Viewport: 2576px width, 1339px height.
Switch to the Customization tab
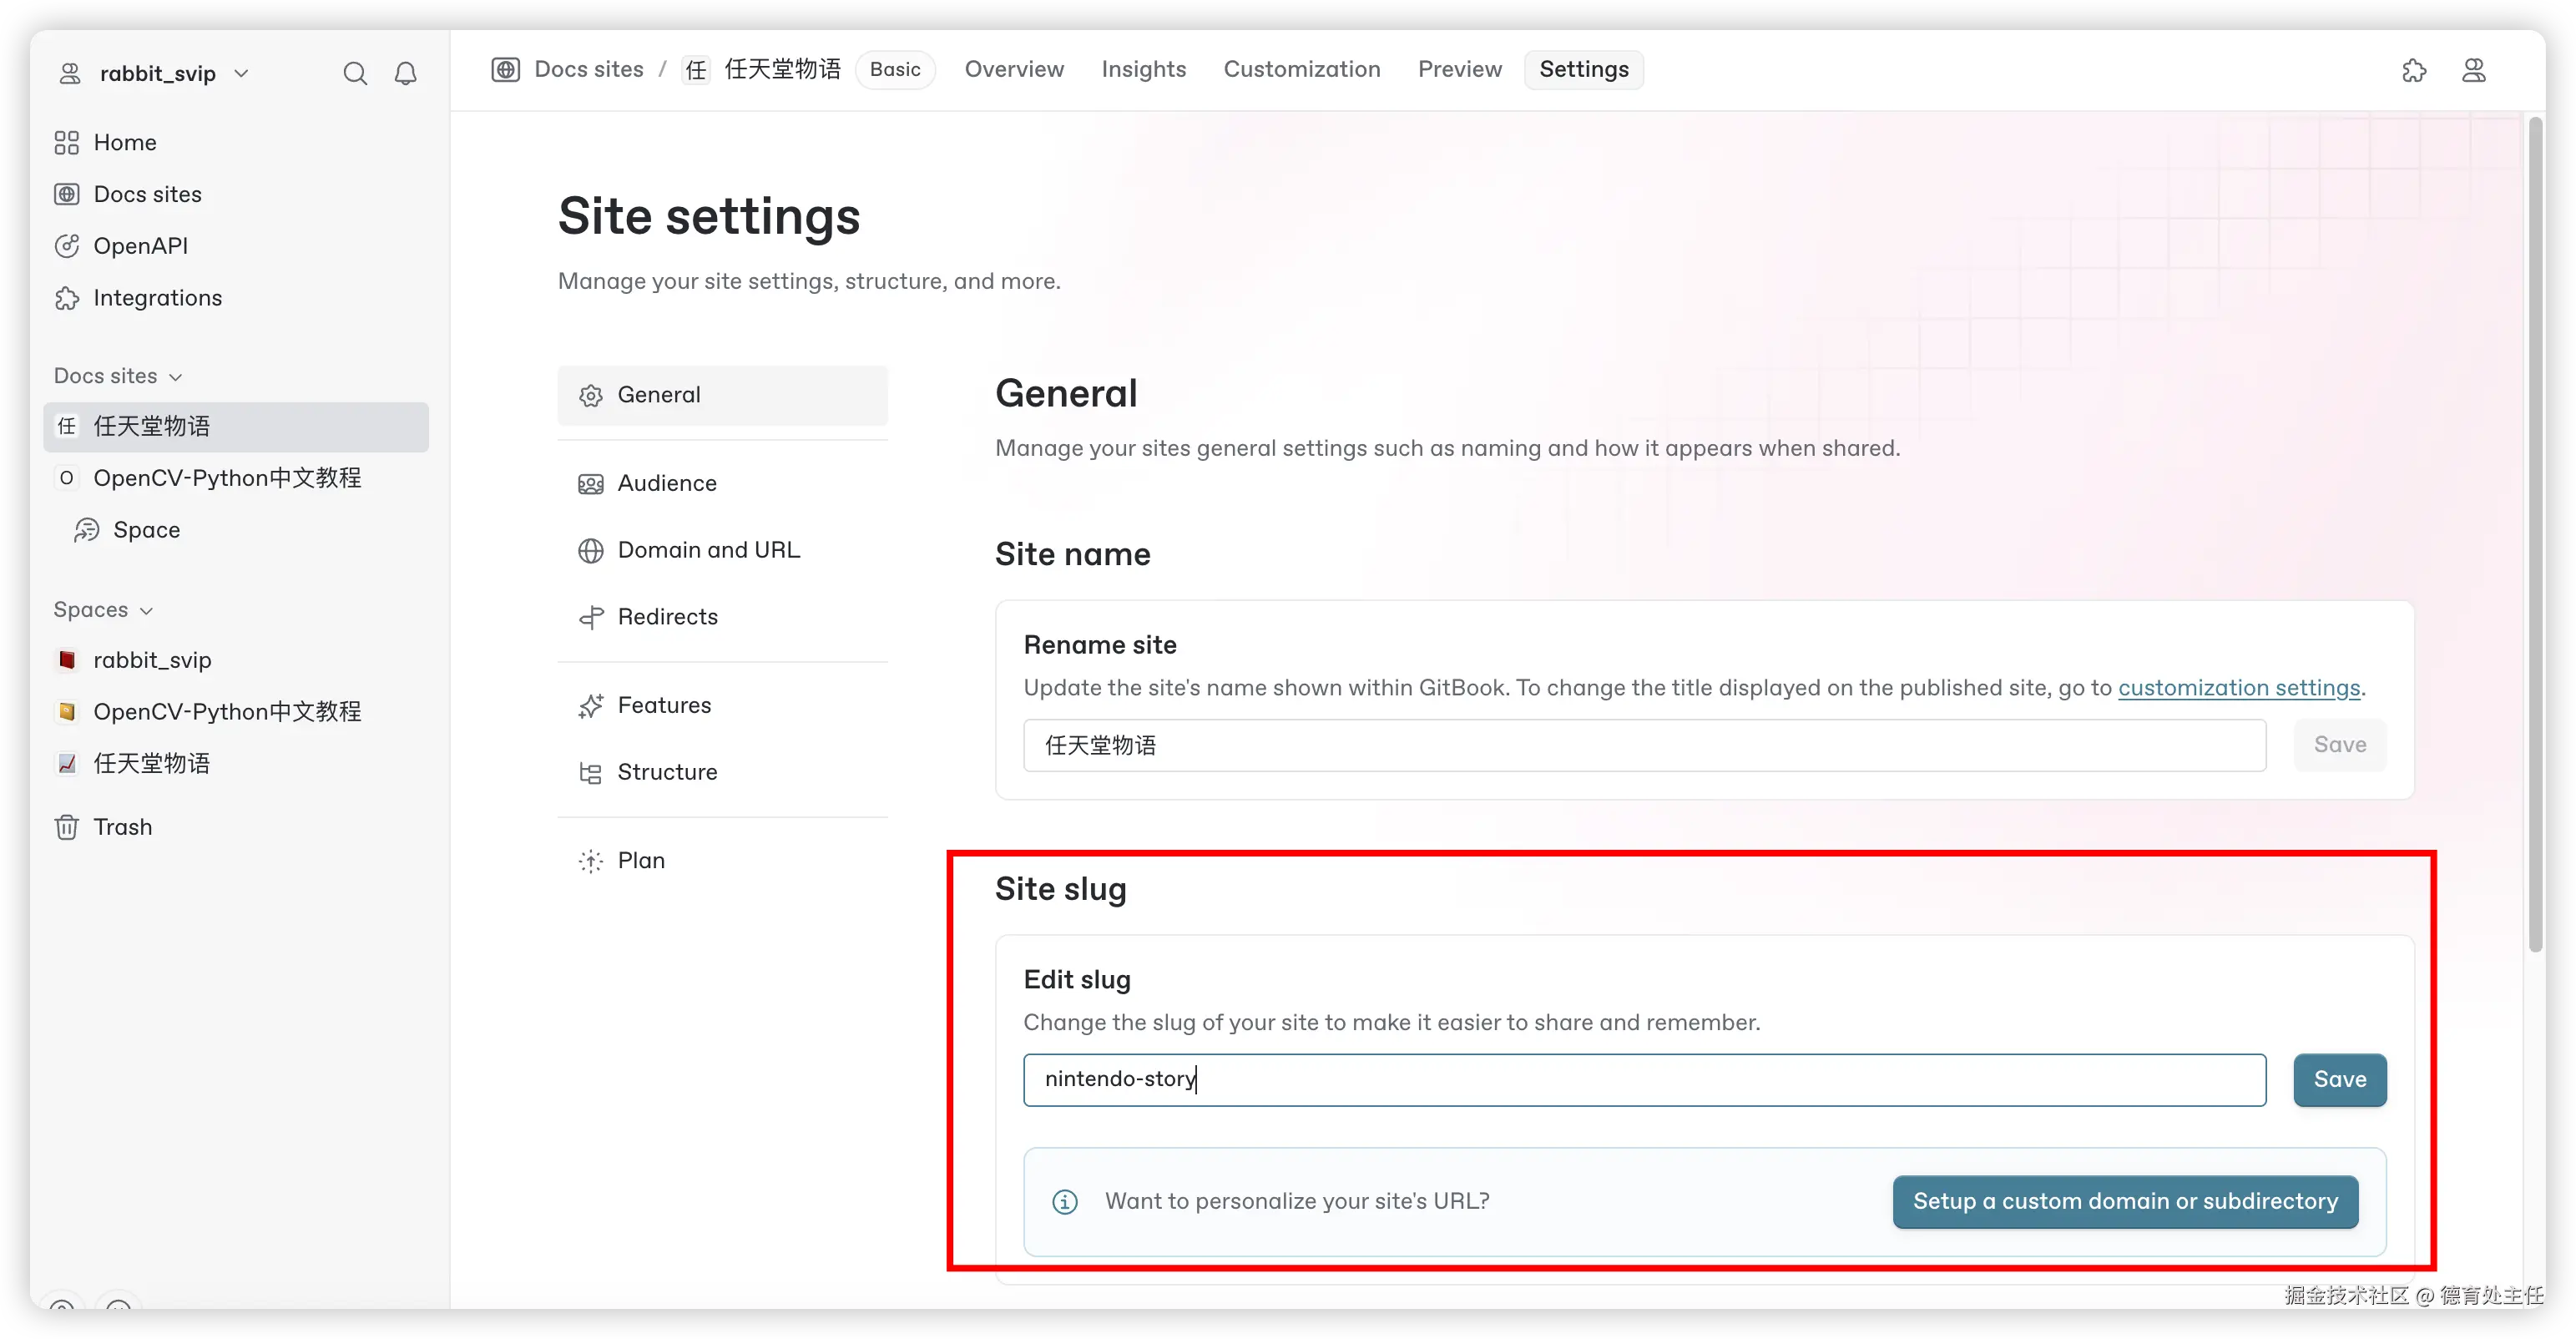tap(1301, 70)
